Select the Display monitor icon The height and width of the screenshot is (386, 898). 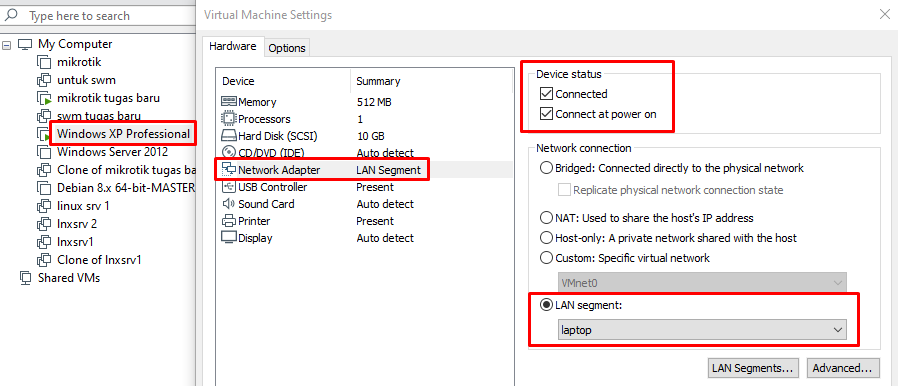[229, 238]
